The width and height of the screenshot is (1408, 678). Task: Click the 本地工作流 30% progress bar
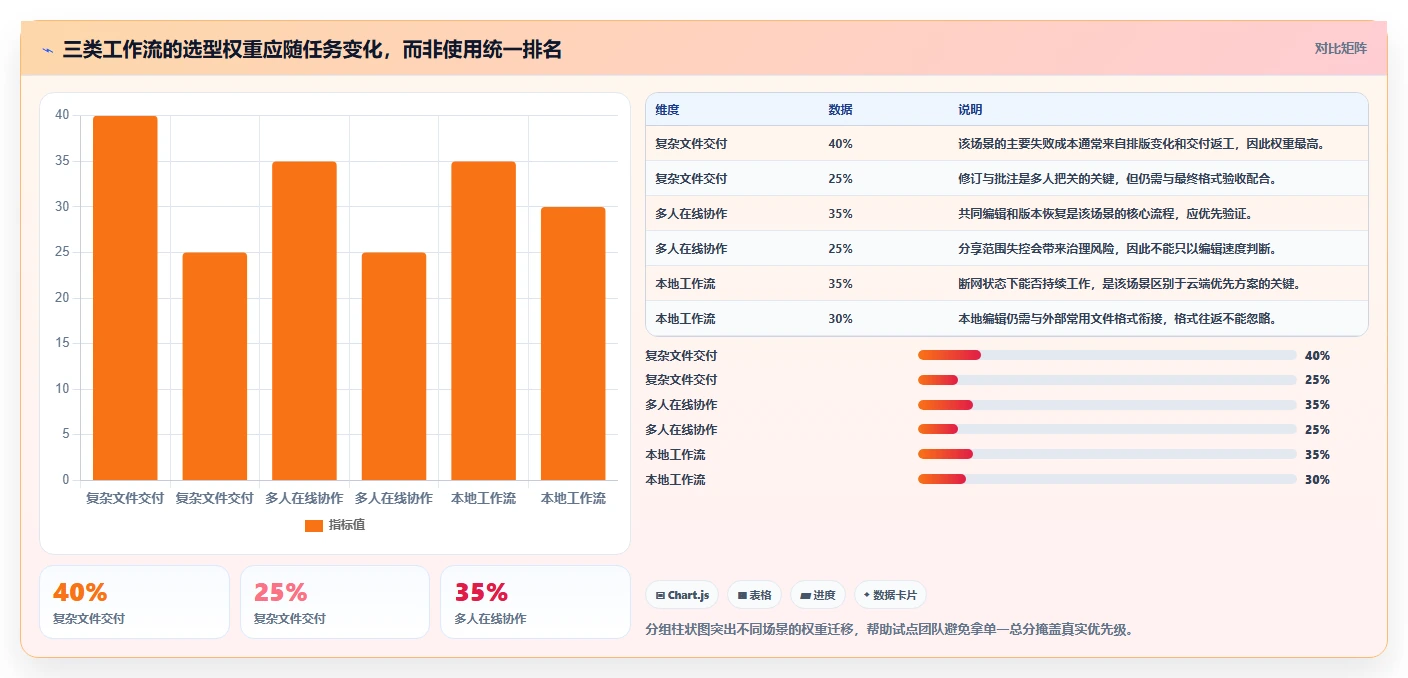[x=1107, y=480]
